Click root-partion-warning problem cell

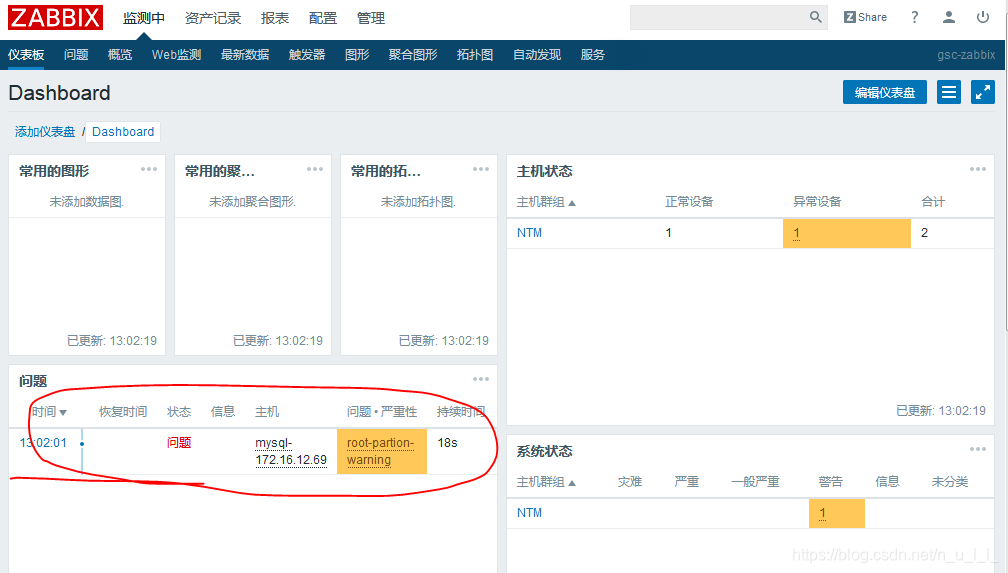382,451
